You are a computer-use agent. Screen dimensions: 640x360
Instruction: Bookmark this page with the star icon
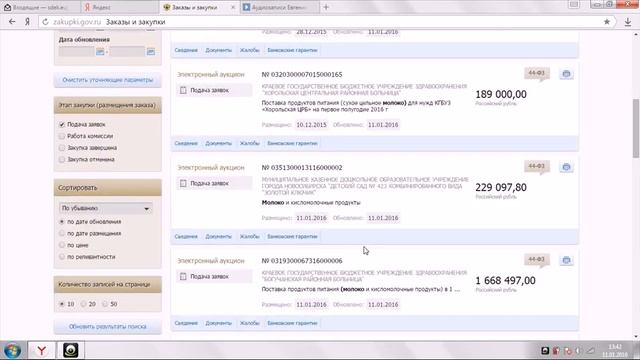(607, 22)
